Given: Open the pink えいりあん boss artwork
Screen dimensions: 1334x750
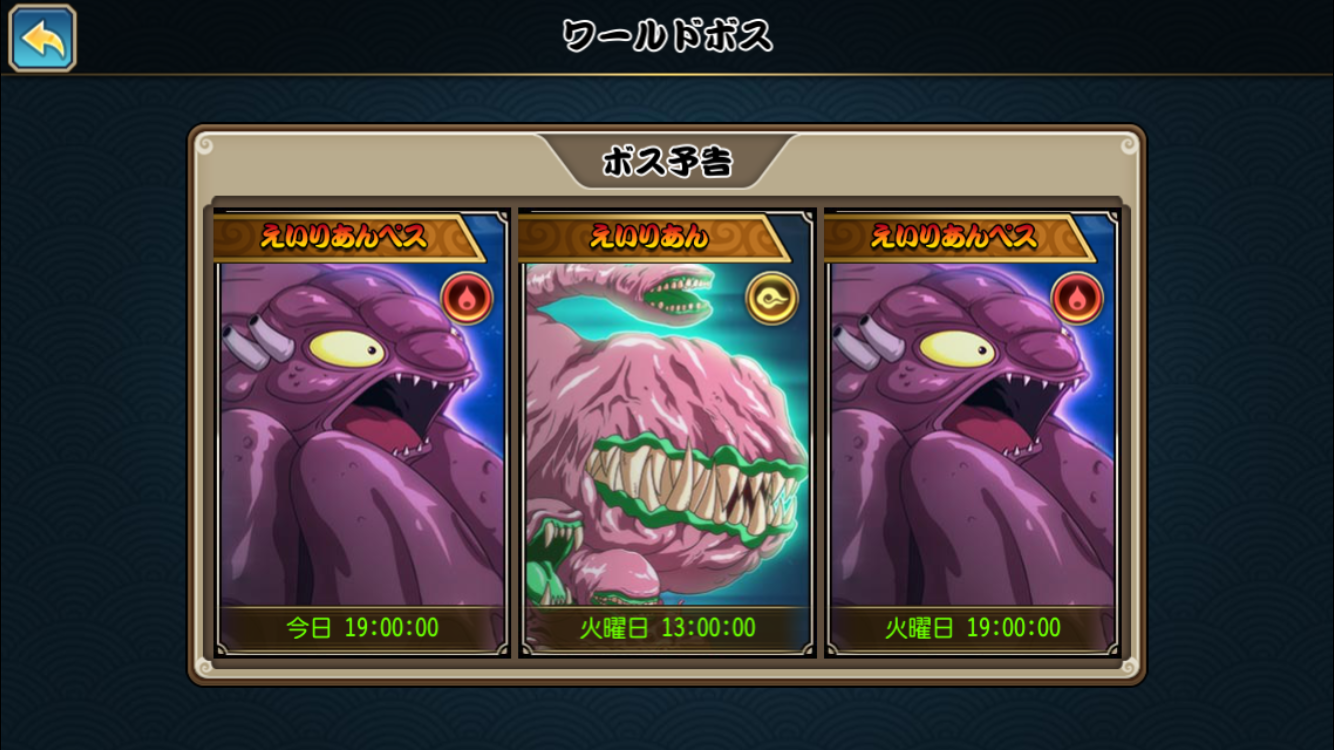Looking at the screenshot, I should (x=667, y=435).
